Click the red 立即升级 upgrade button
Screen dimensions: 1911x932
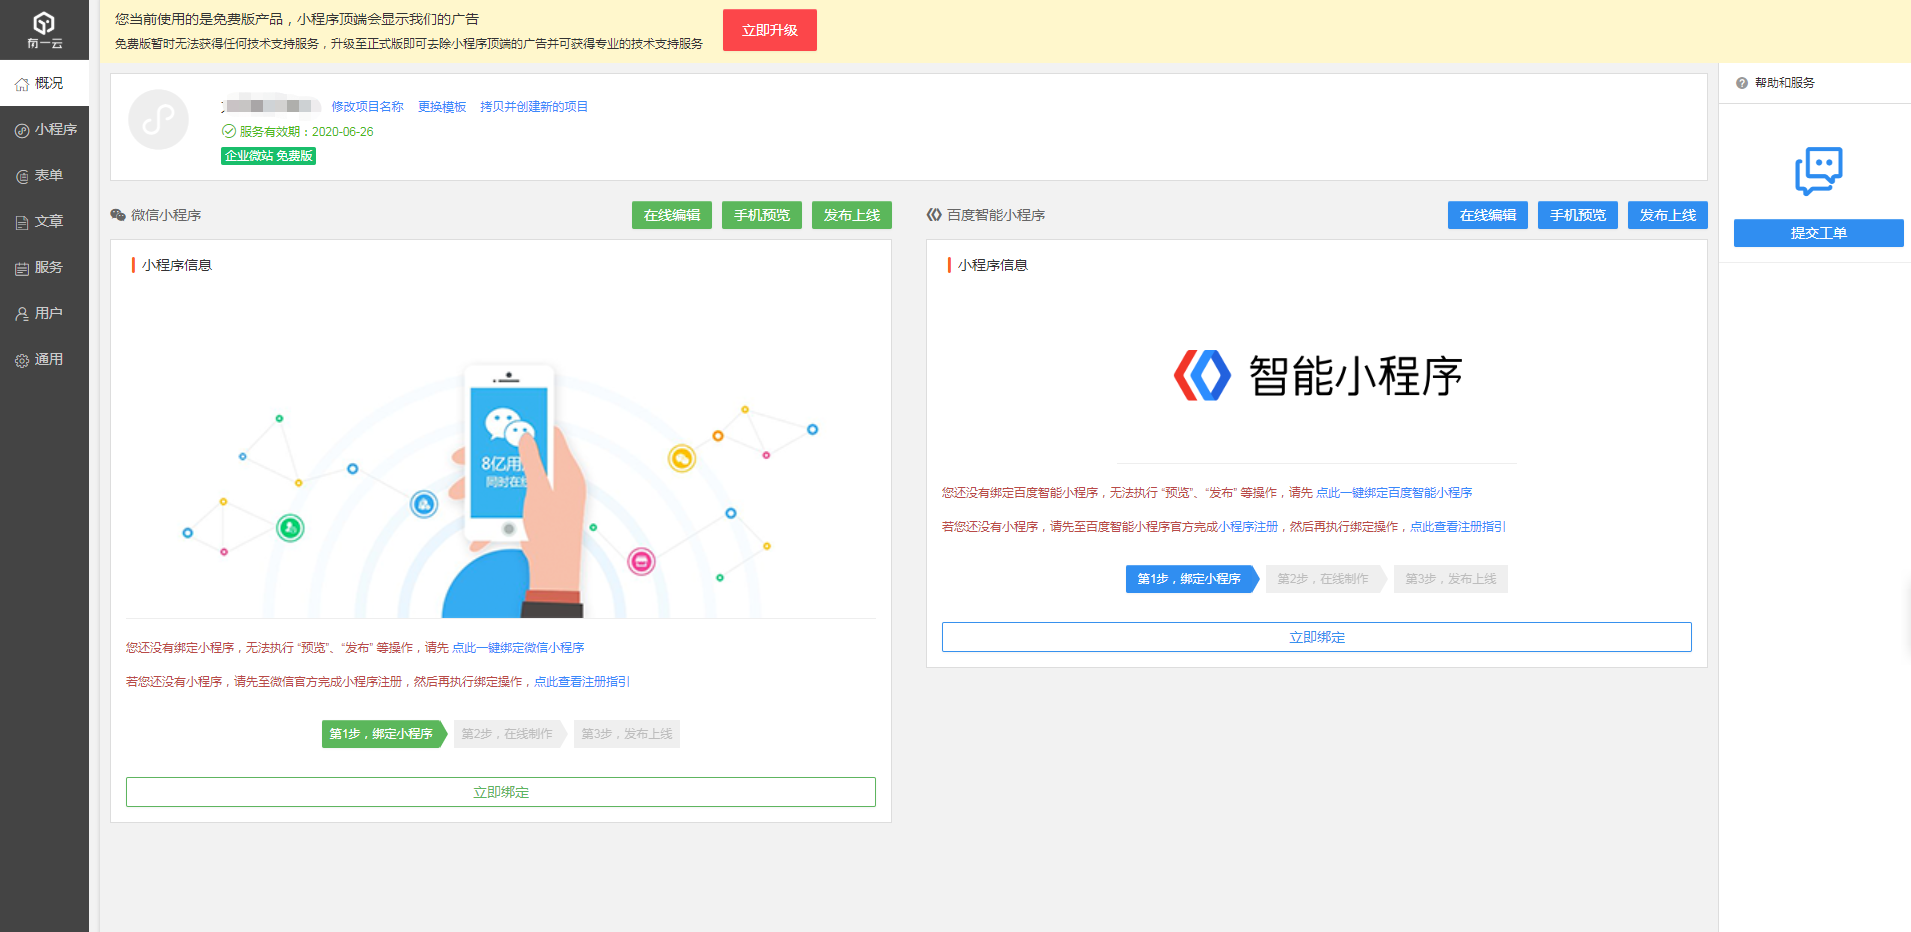coord(770,30)
